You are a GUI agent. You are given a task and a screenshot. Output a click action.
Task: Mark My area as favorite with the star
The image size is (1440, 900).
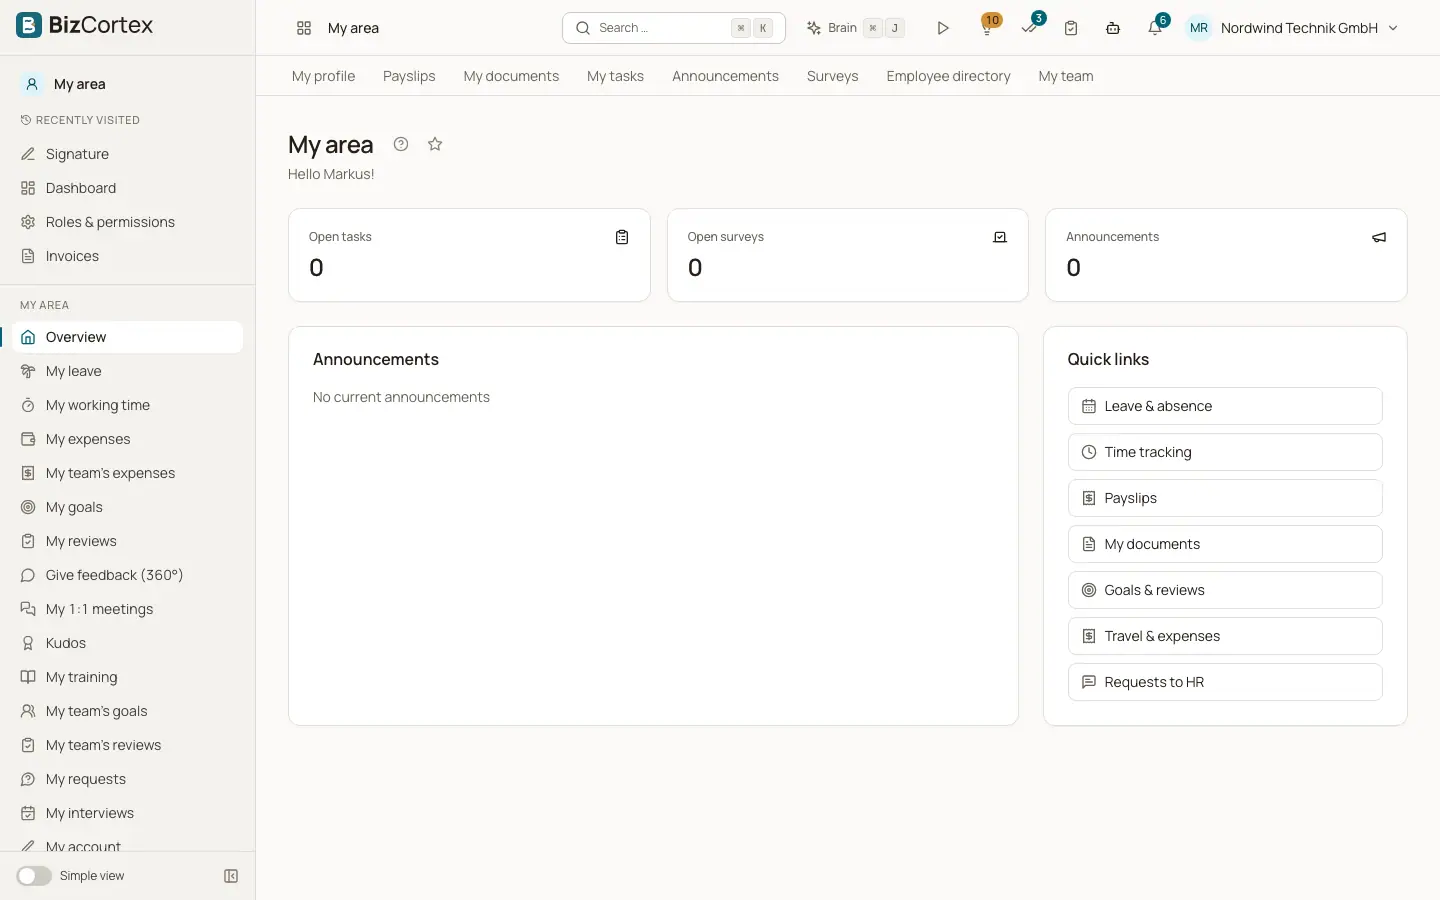pos(435,144)
